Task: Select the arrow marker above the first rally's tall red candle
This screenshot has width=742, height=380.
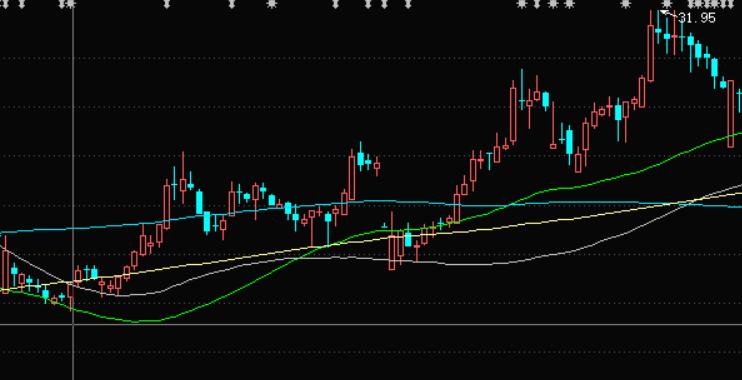Action: [x=167, y=4]
